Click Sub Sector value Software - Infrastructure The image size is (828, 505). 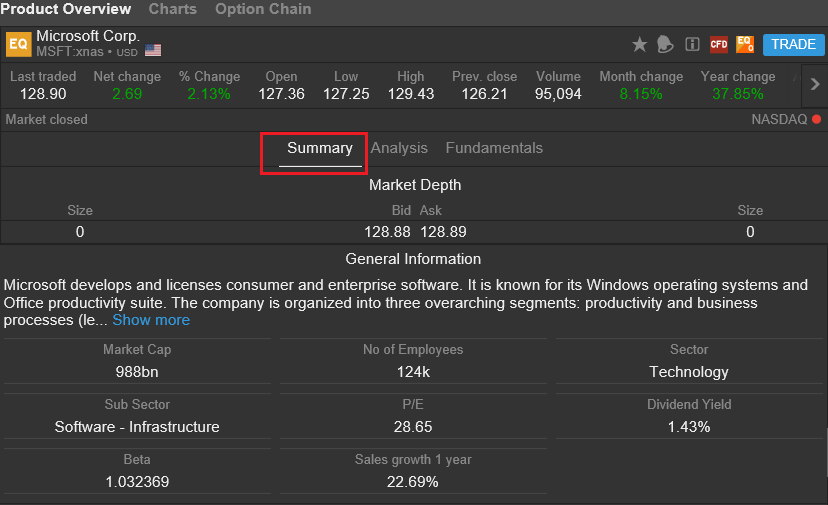click(137, 427)
